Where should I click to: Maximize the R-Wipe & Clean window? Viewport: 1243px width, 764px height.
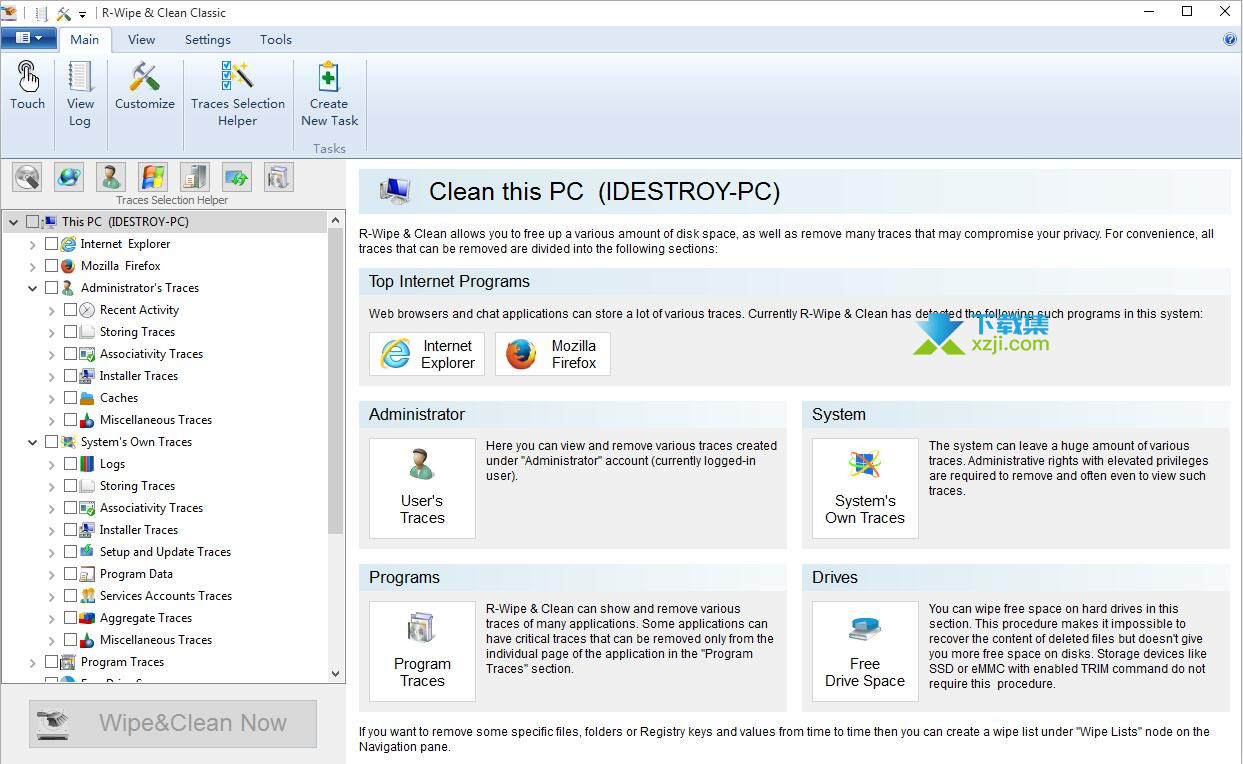click(1187, 12)
